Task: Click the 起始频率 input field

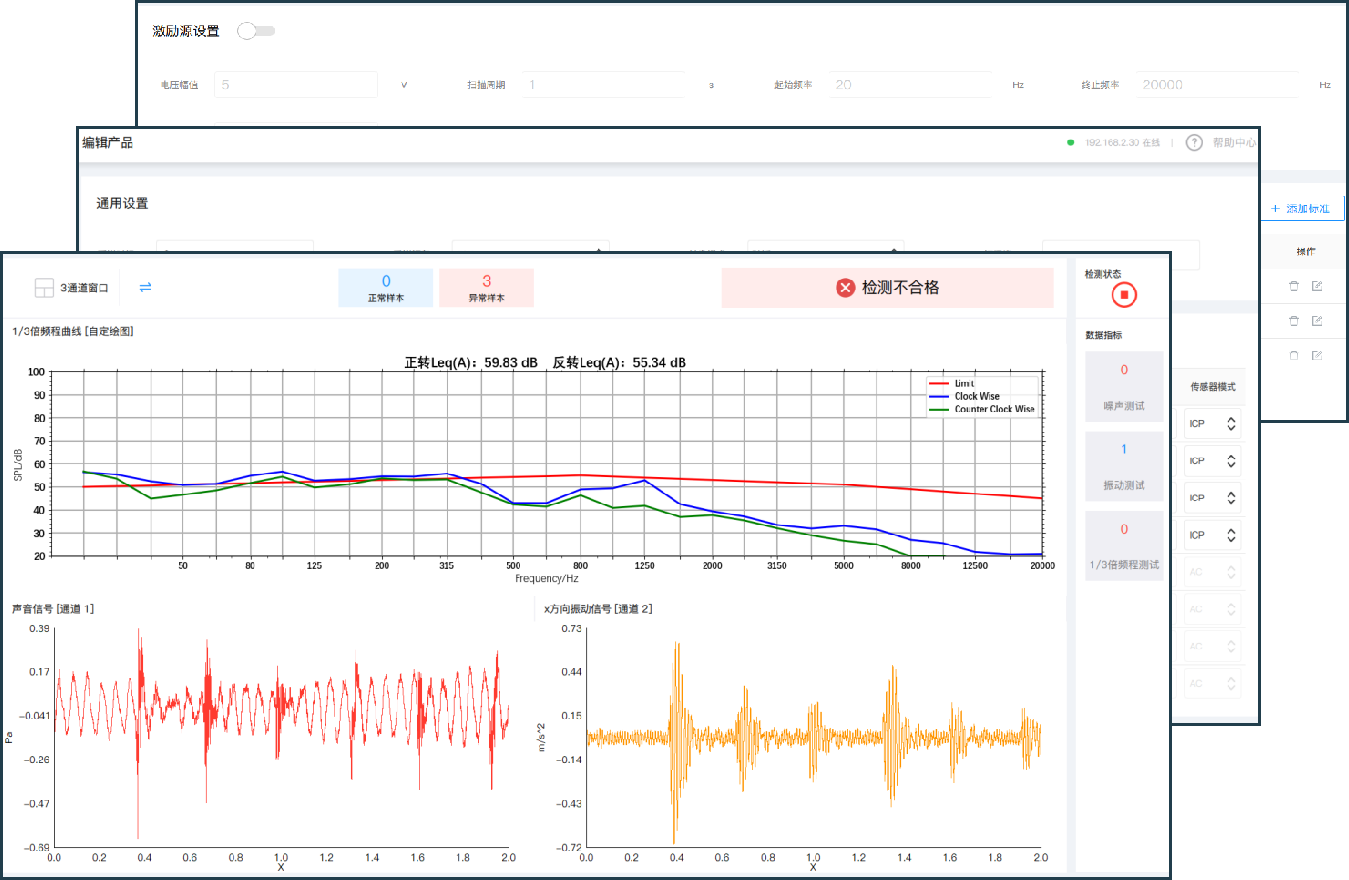Action: pos(909,85)
